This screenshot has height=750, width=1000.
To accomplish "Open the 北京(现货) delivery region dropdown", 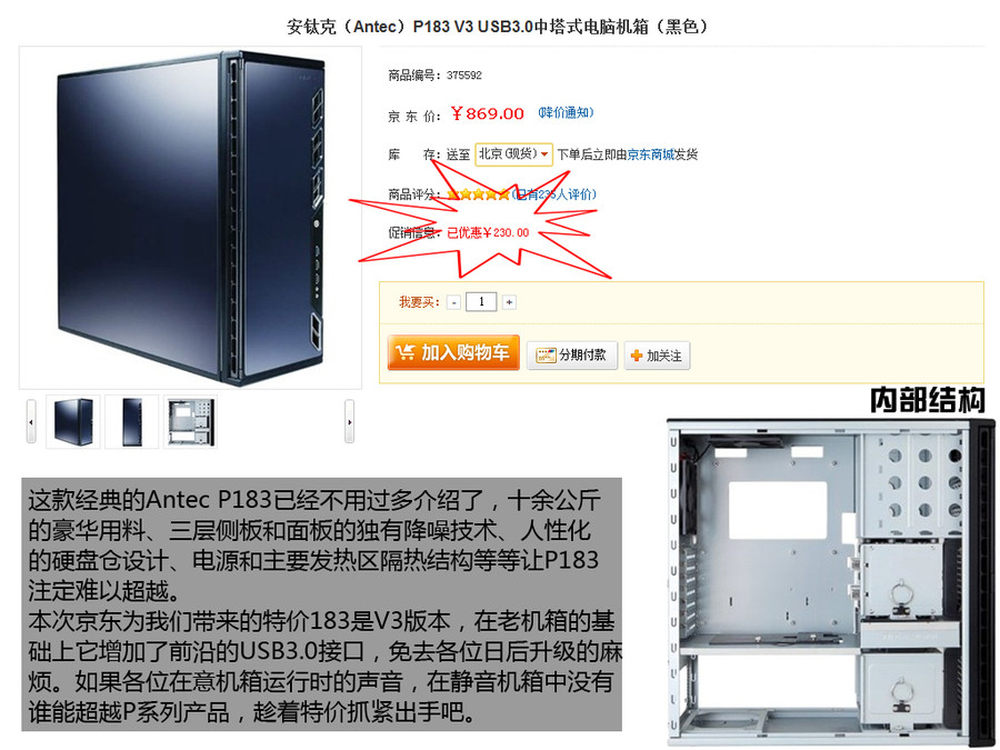I will click(x=513, y=154).
